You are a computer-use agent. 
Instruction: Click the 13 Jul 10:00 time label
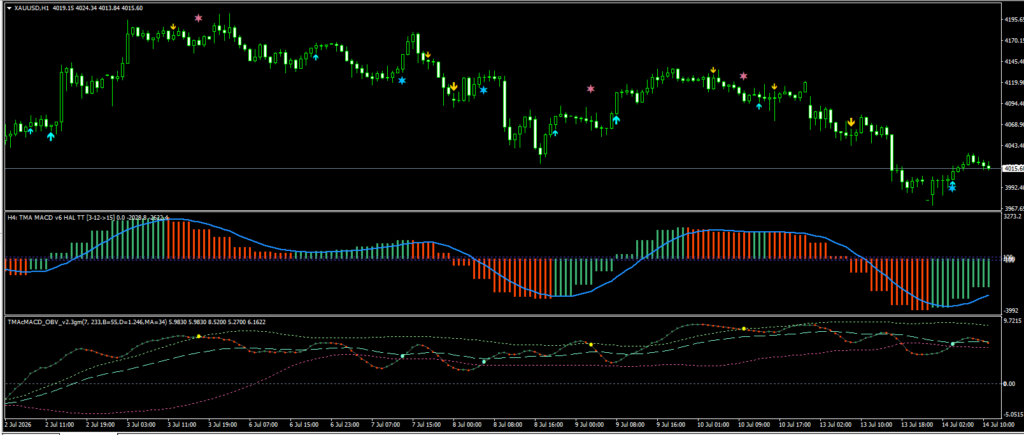(x=877, y=423)
